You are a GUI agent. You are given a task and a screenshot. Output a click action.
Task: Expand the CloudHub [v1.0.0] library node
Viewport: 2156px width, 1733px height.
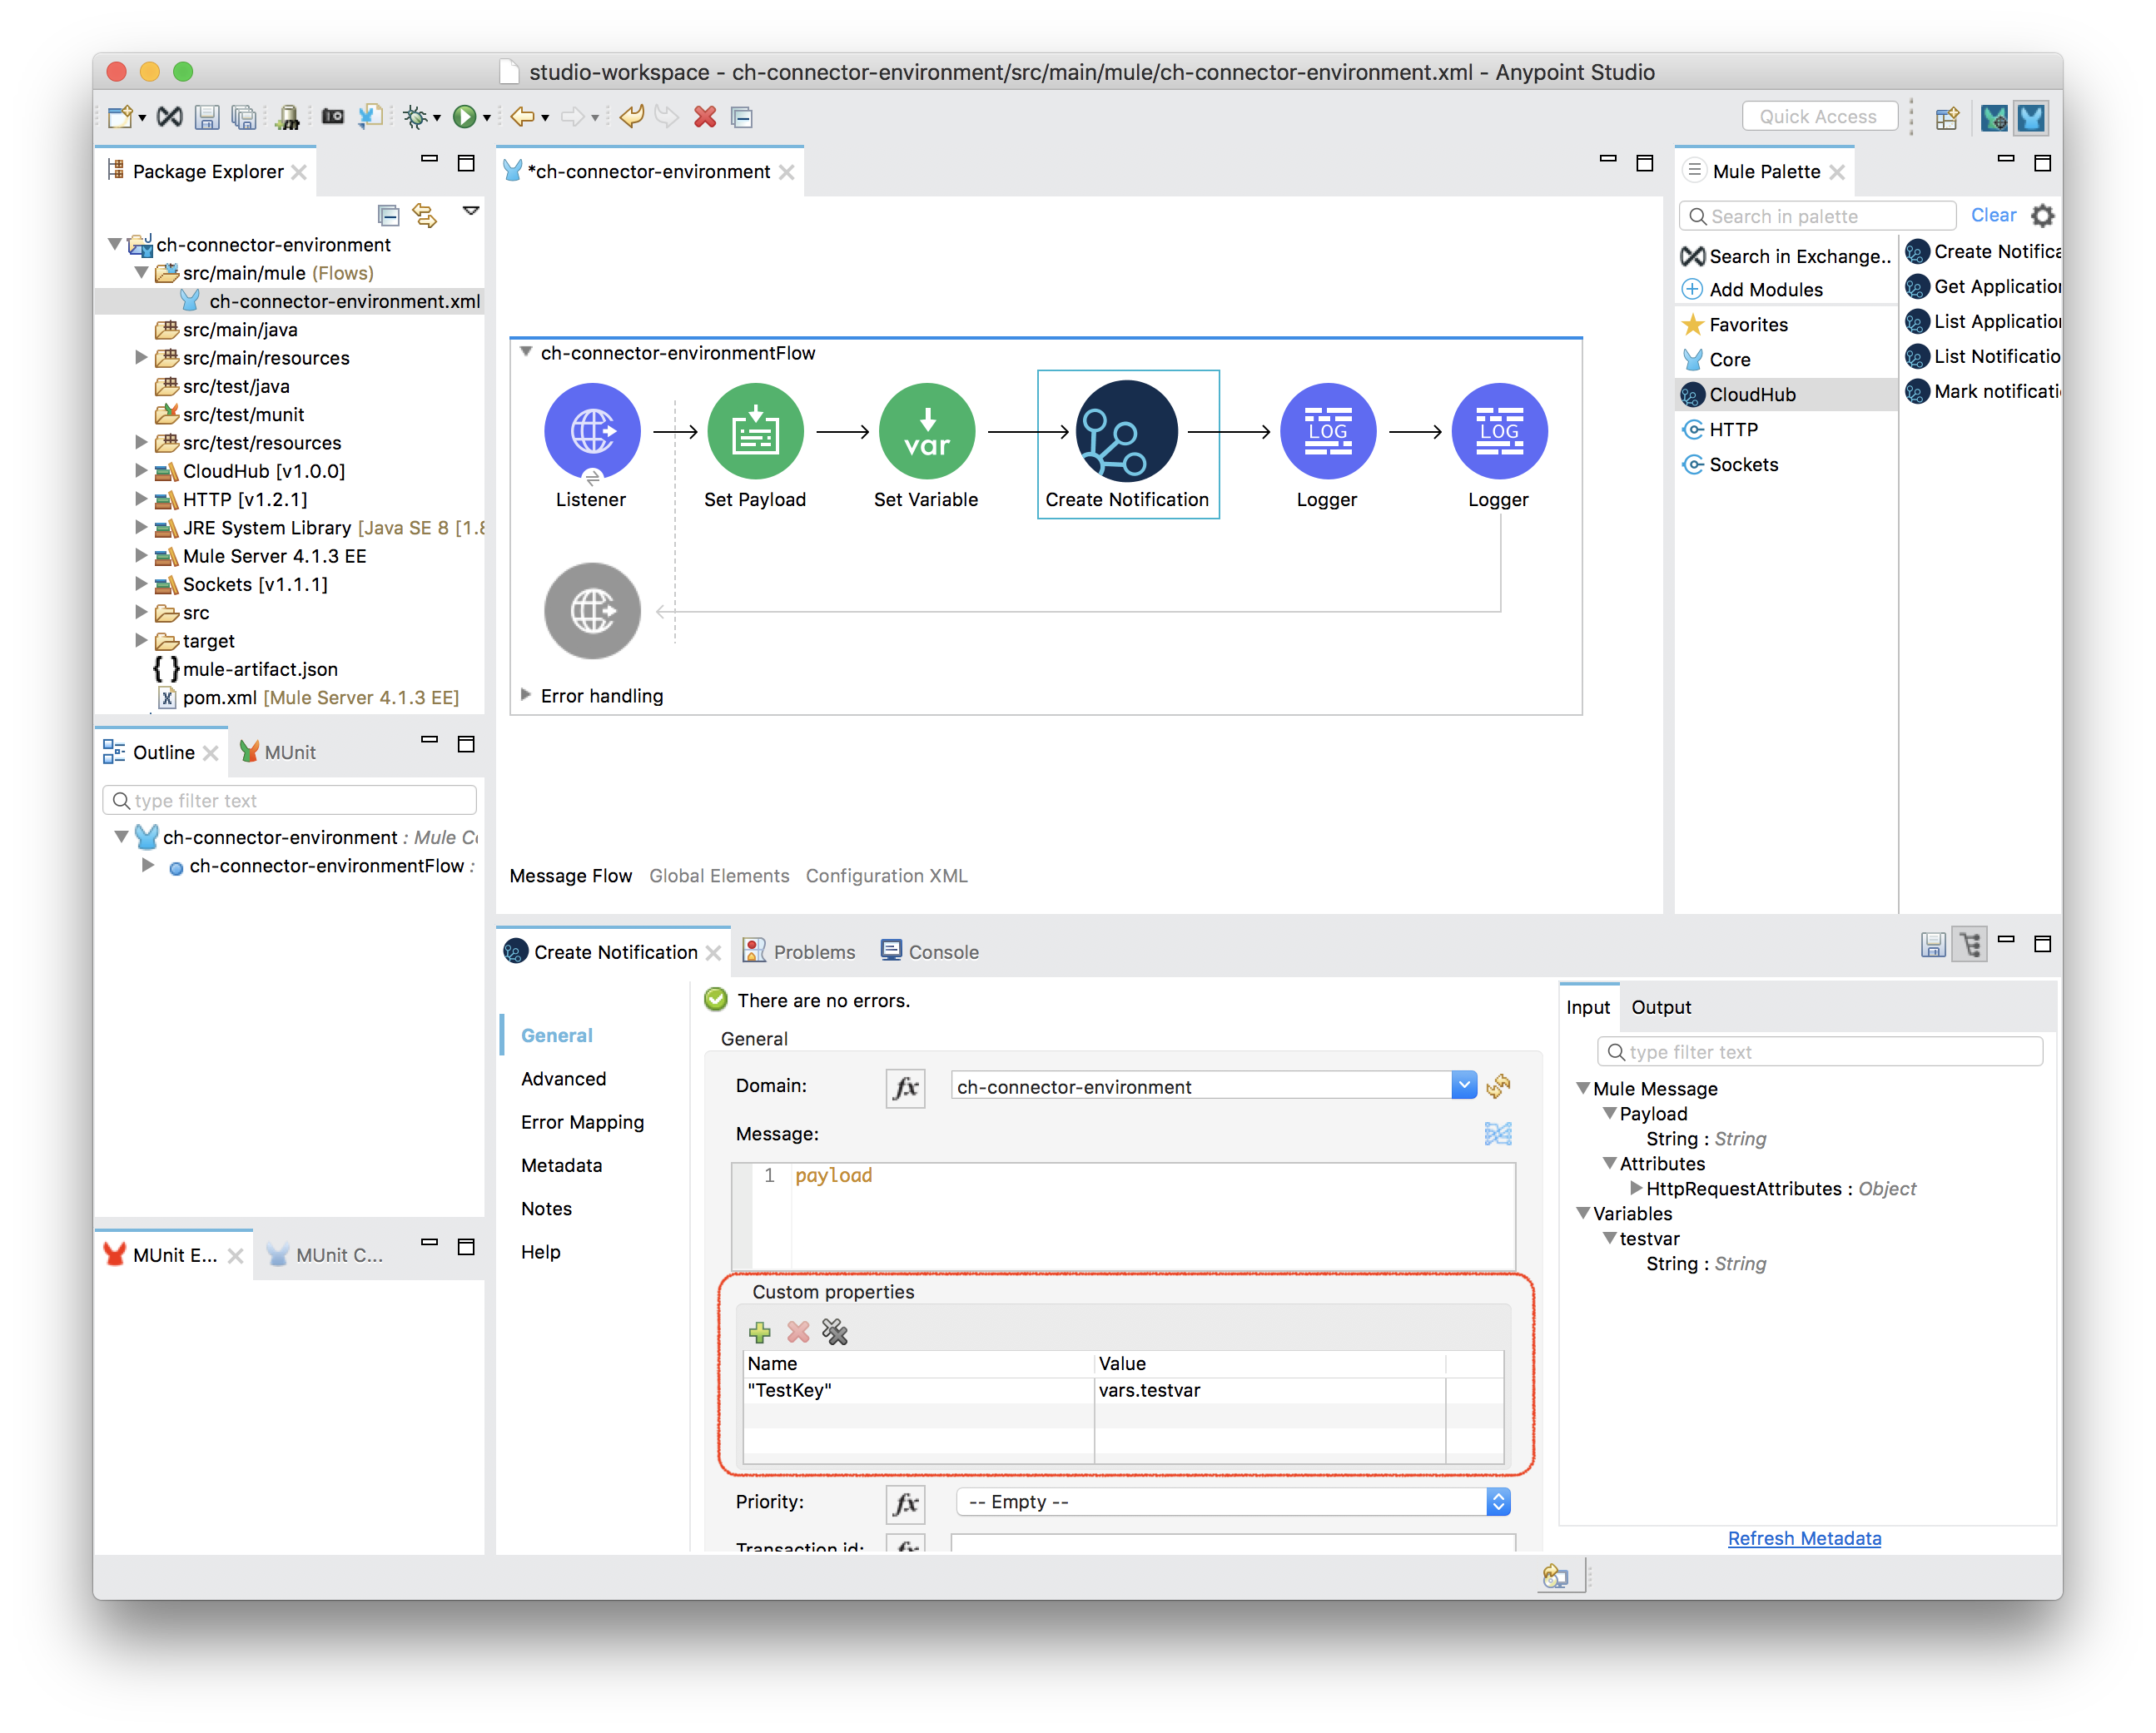[141, 471]
